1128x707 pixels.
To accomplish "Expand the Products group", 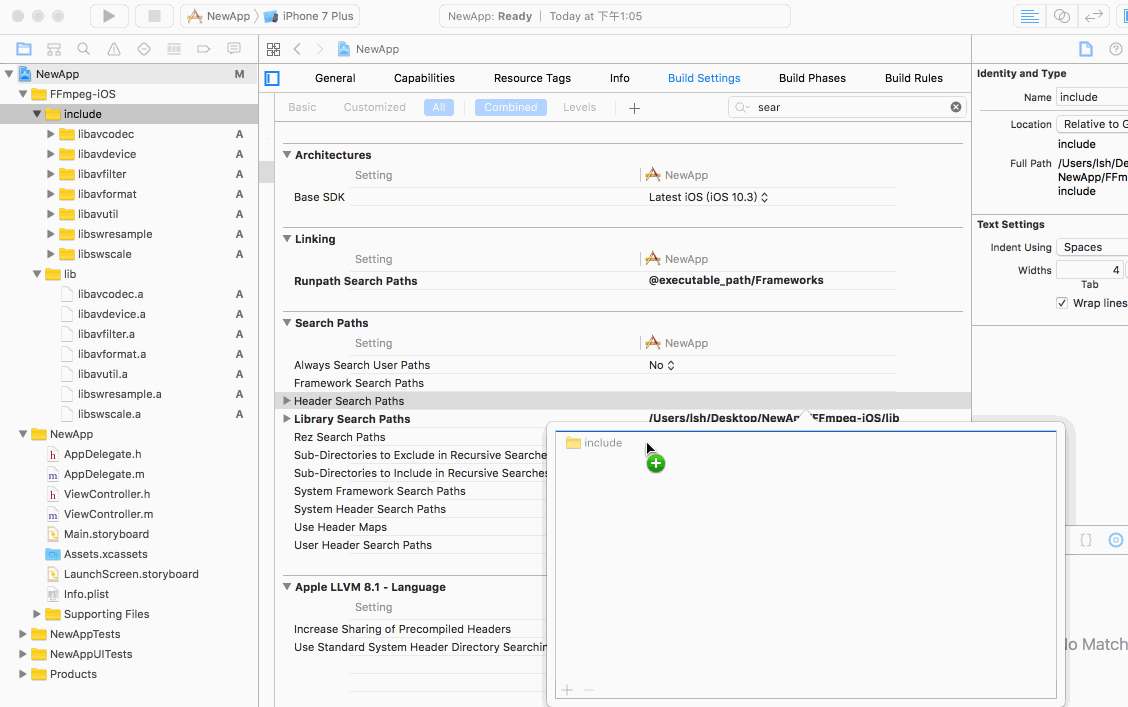I will click(x=23, y=674).
